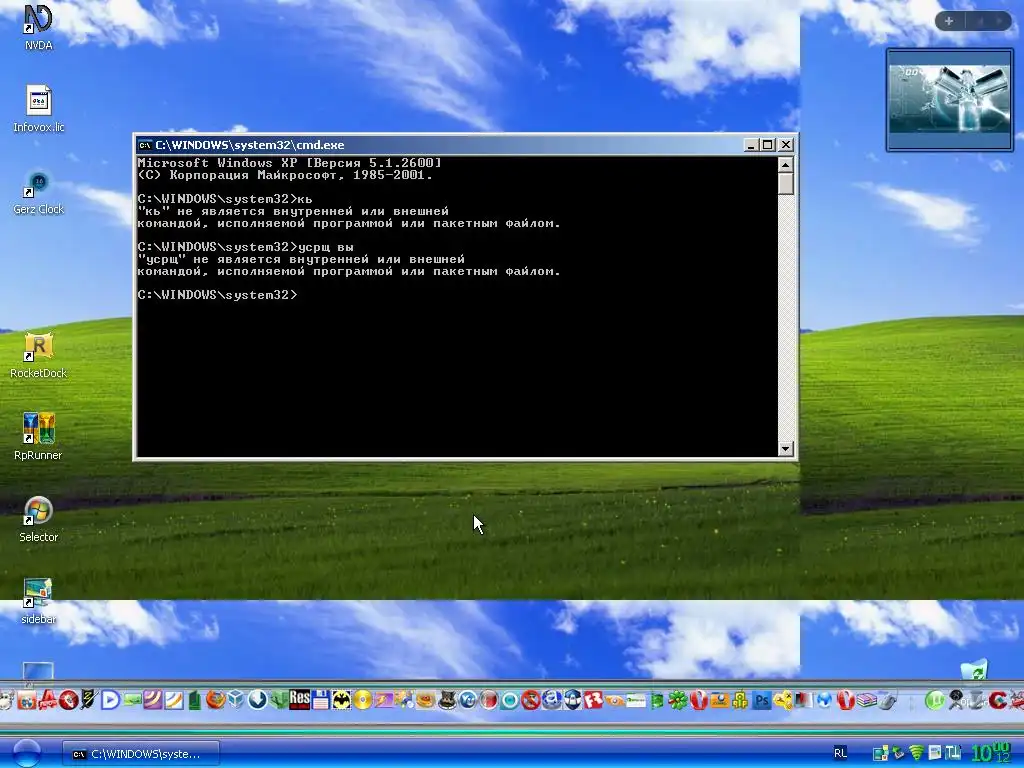Launch the Selector shortcut
The height and width of the screenshot is (768, 1024).
pyautogui.click(x=38, y=520)
